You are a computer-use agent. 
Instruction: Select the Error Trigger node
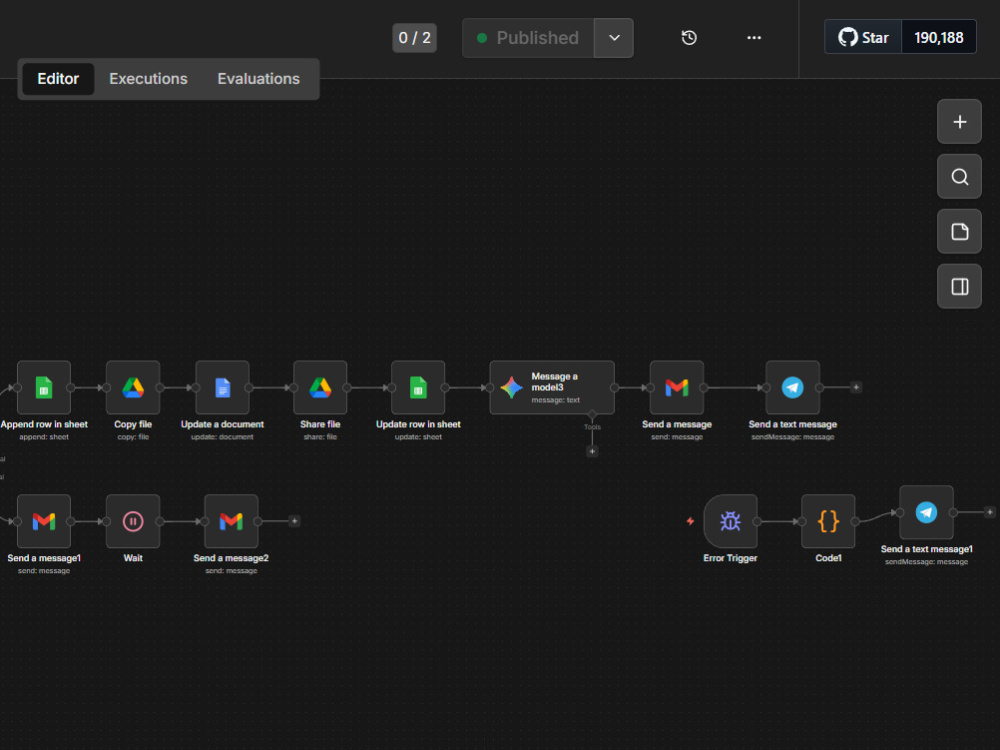[x=730, y=521]
